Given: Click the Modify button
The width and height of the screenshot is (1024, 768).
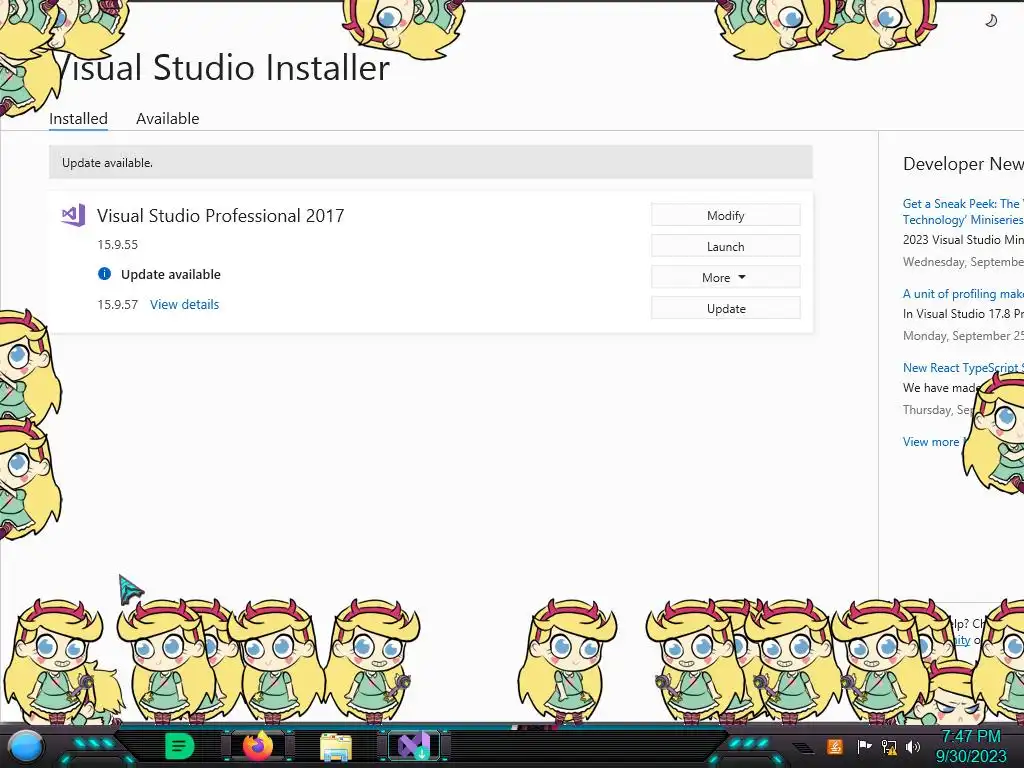Looking at the screenshot, I should click(x=726, y=216).
